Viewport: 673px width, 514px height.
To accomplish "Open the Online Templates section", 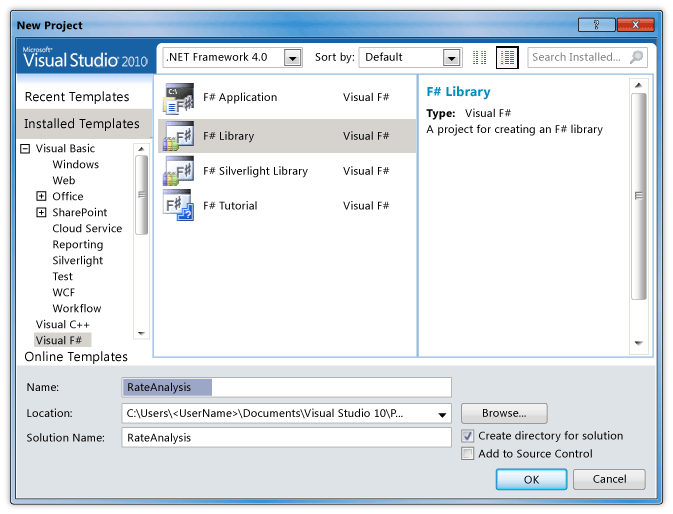I will click(76, 357).
